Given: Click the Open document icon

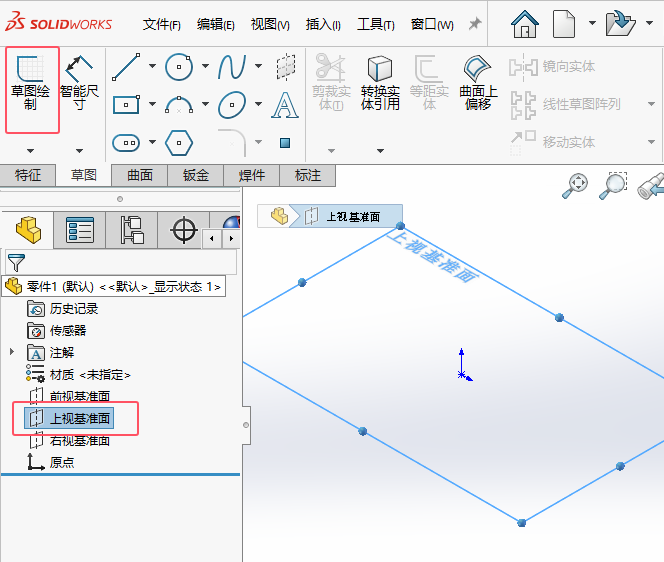Looking at the screenshot, I should pos(620,24).
